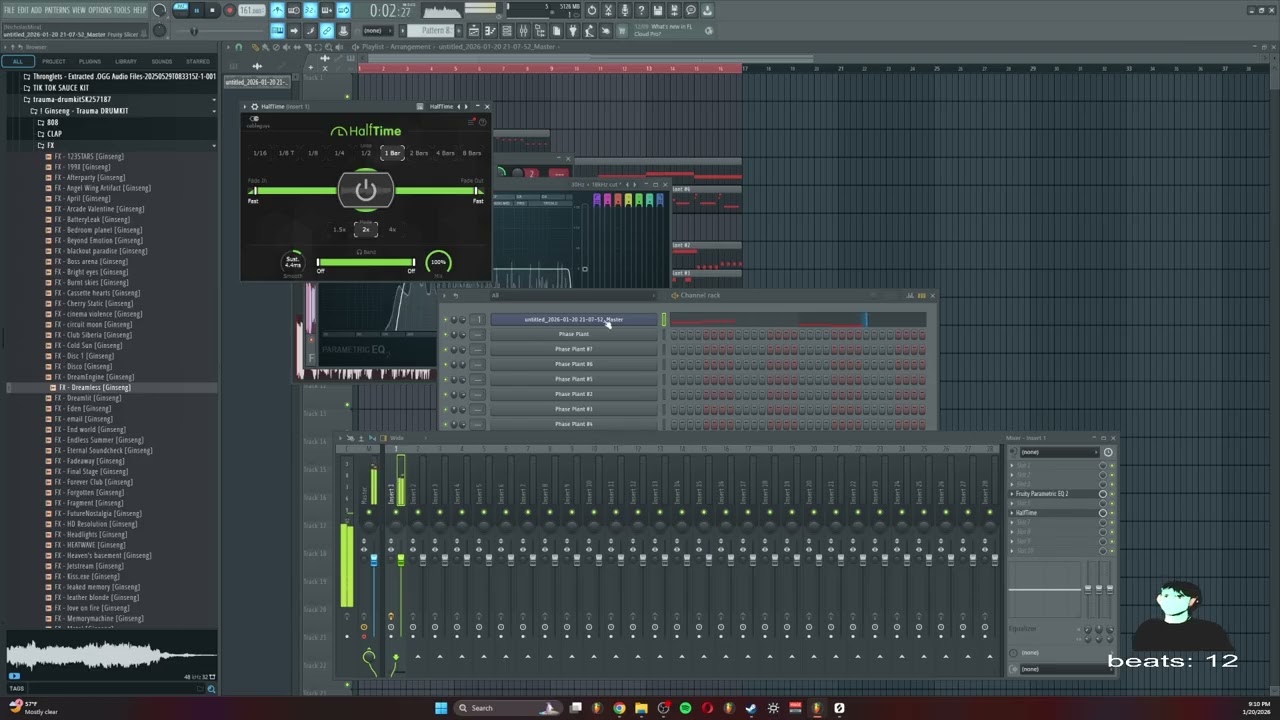Open the FILE menu
Image resolution: width=1280 pixels, height=720 pixels.
[x=9, y=10]
